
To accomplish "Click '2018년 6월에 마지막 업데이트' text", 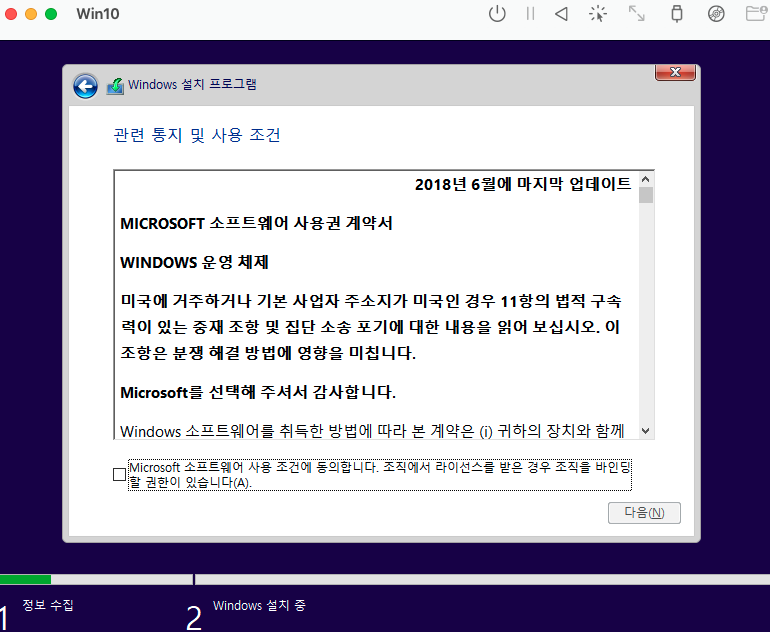I will click(523, 184).
